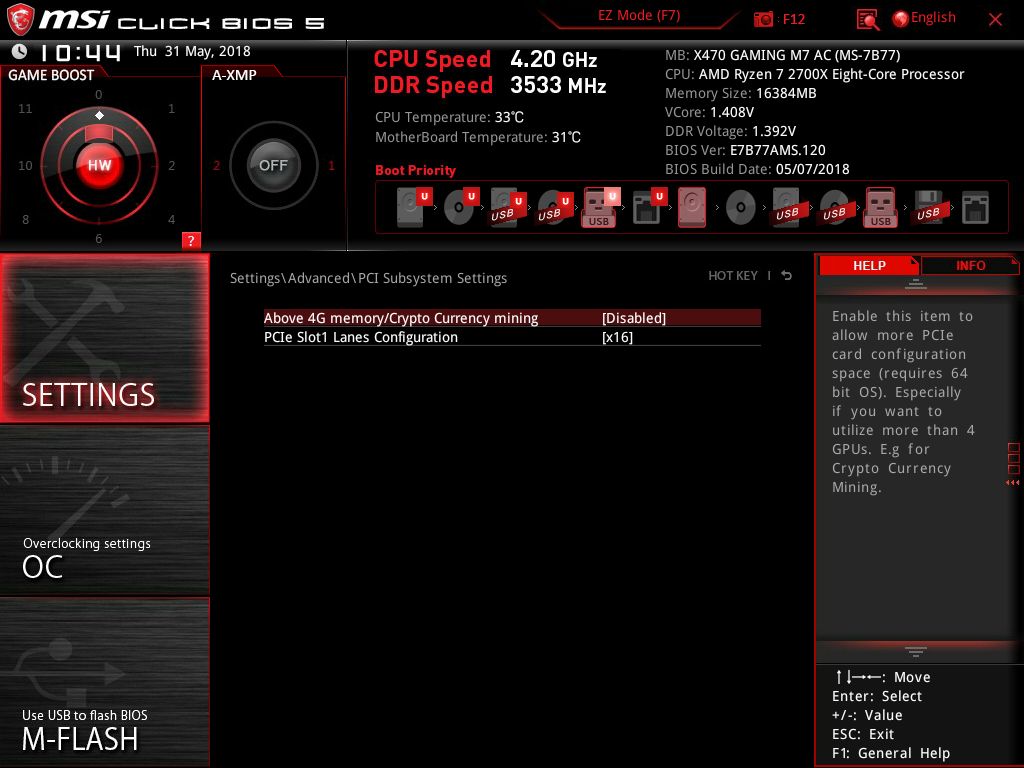
Task: Select the legacy USB key boot device
Action: (x=880, y=207)
